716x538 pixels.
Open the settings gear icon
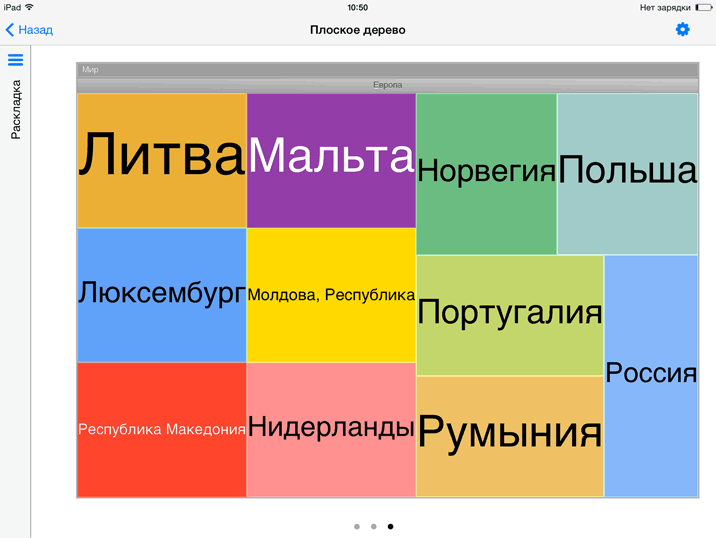(683, 30)
